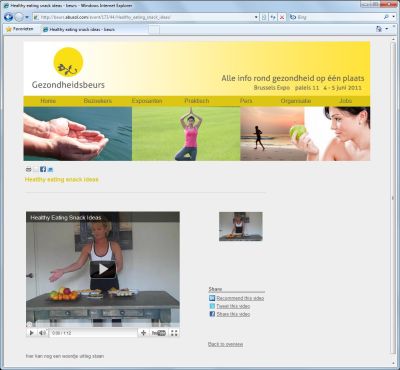Click the Recommend this video link

point(240,298)
